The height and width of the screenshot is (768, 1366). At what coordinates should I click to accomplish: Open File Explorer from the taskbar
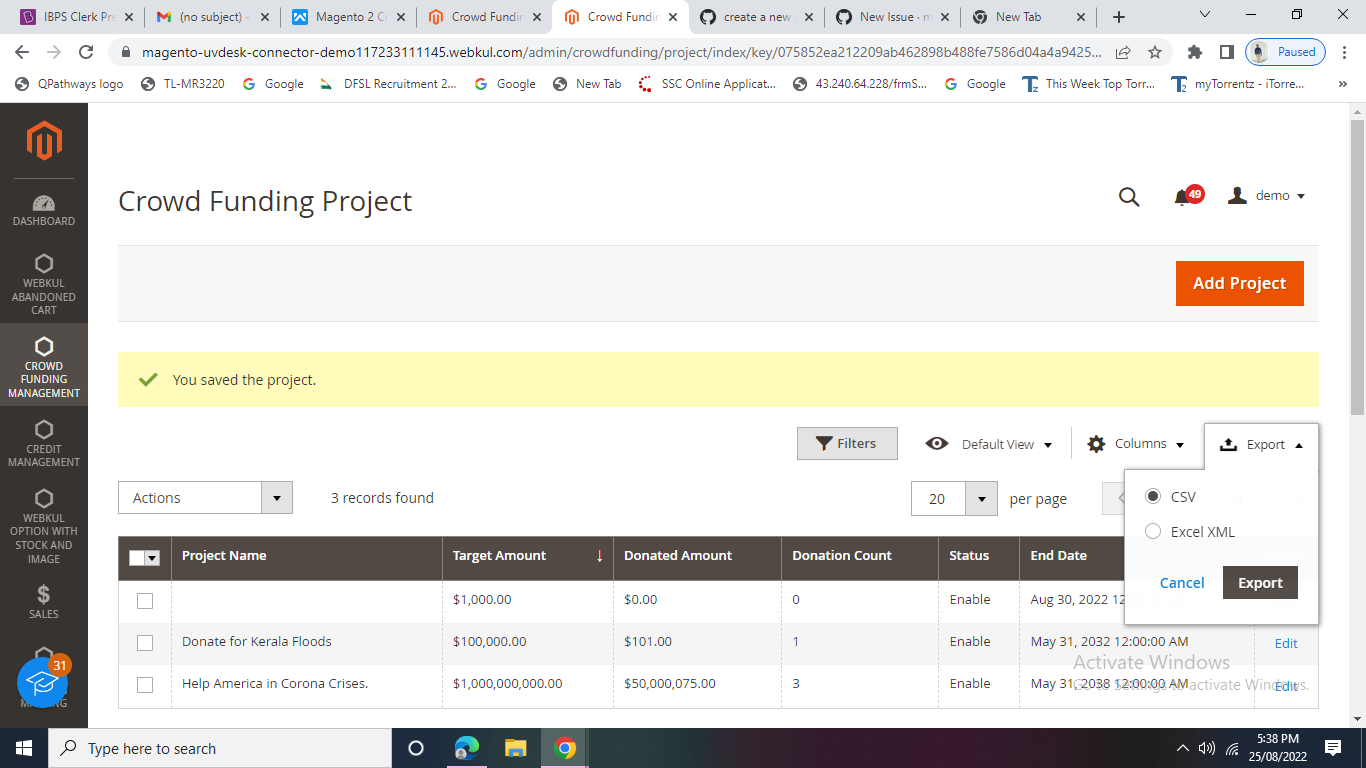tap(515, 748)
